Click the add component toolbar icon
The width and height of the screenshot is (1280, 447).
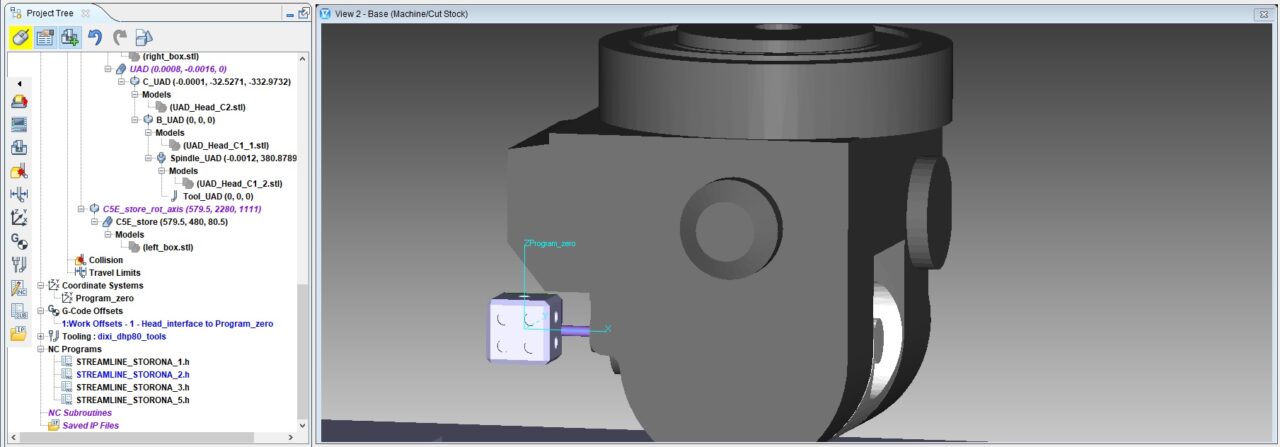tap(70, 37)
